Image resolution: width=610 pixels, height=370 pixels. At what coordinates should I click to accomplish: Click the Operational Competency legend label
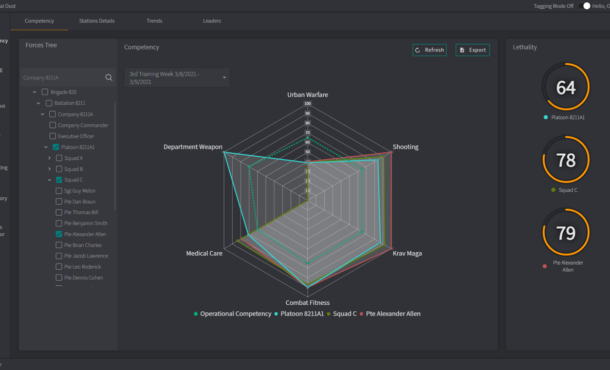235,314
